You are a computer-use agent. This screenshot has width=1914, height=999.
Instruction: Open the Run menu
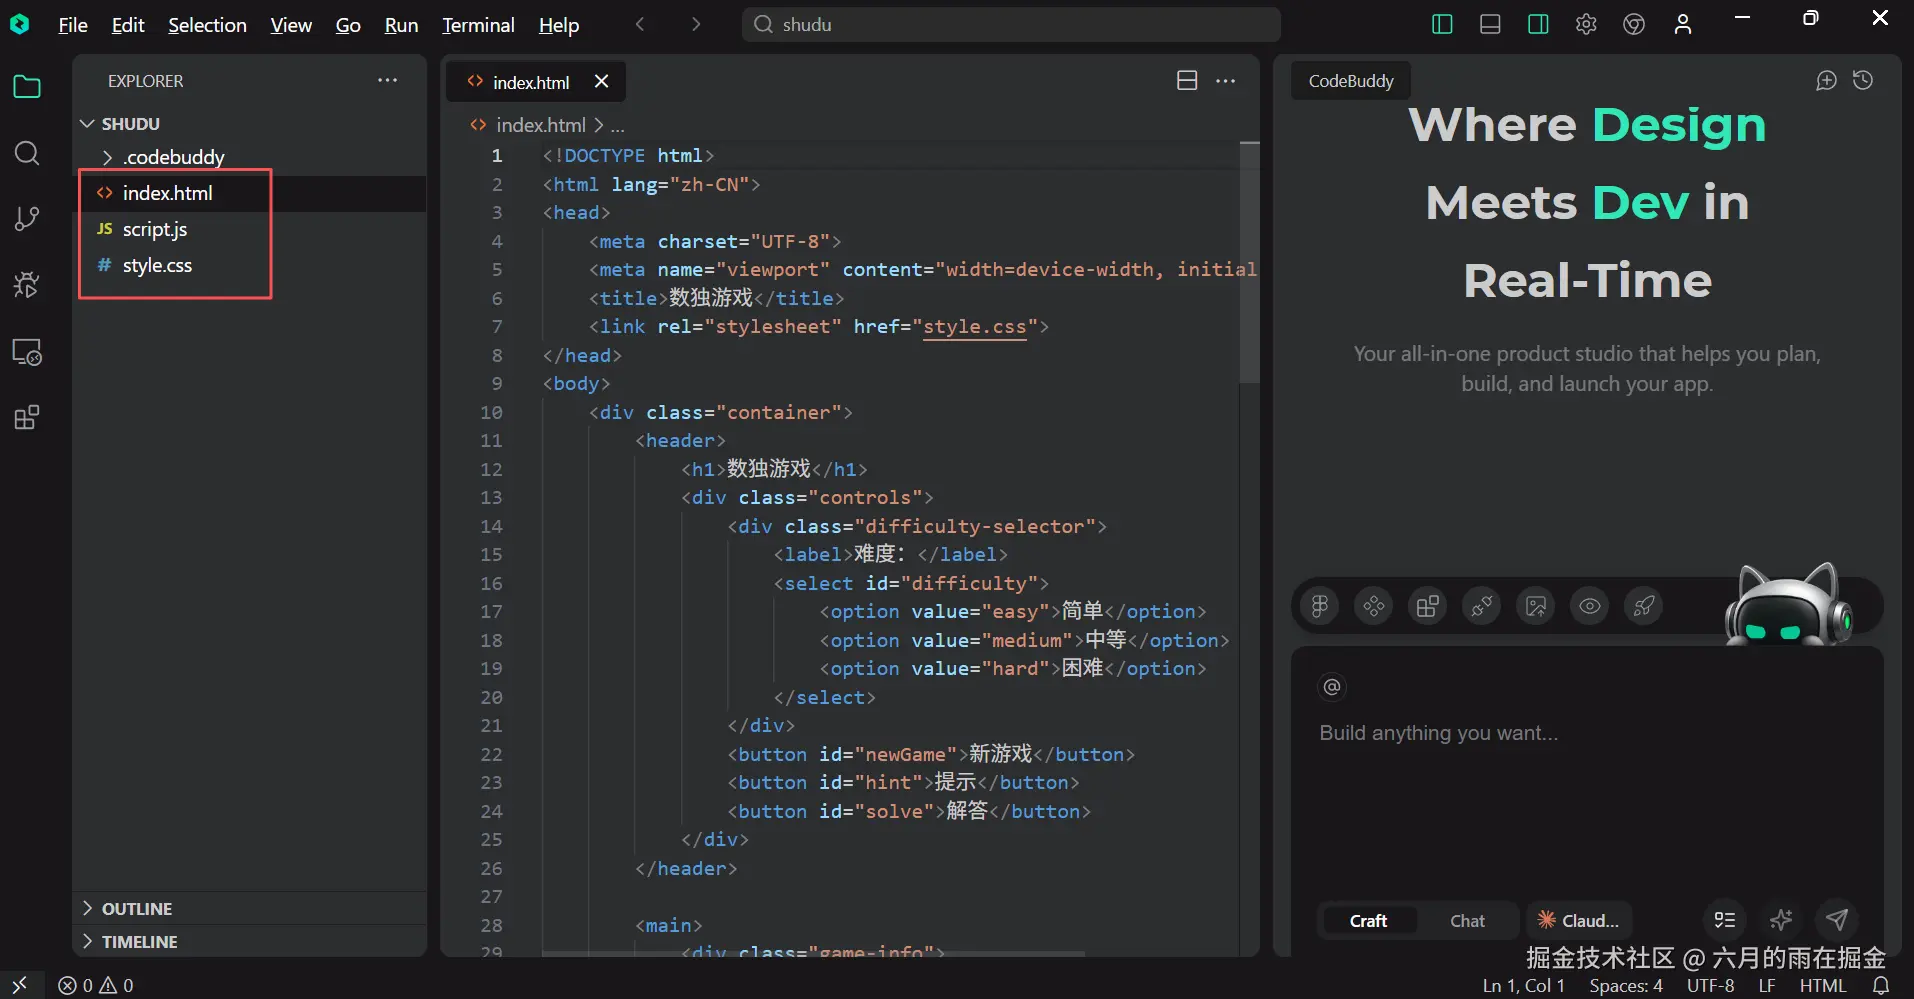click(401, 25)
